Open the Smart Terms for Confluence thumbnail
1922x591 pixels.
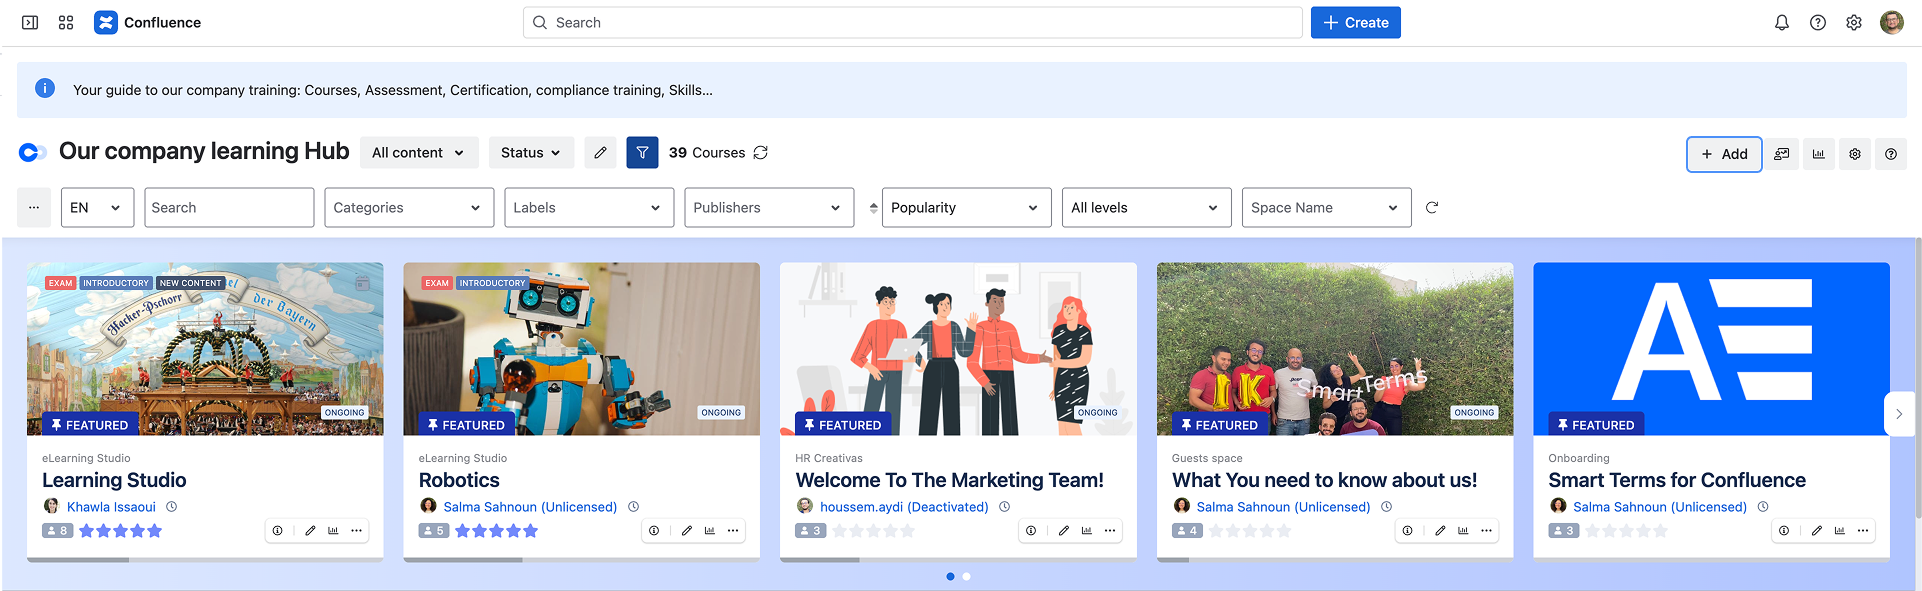1710,348
